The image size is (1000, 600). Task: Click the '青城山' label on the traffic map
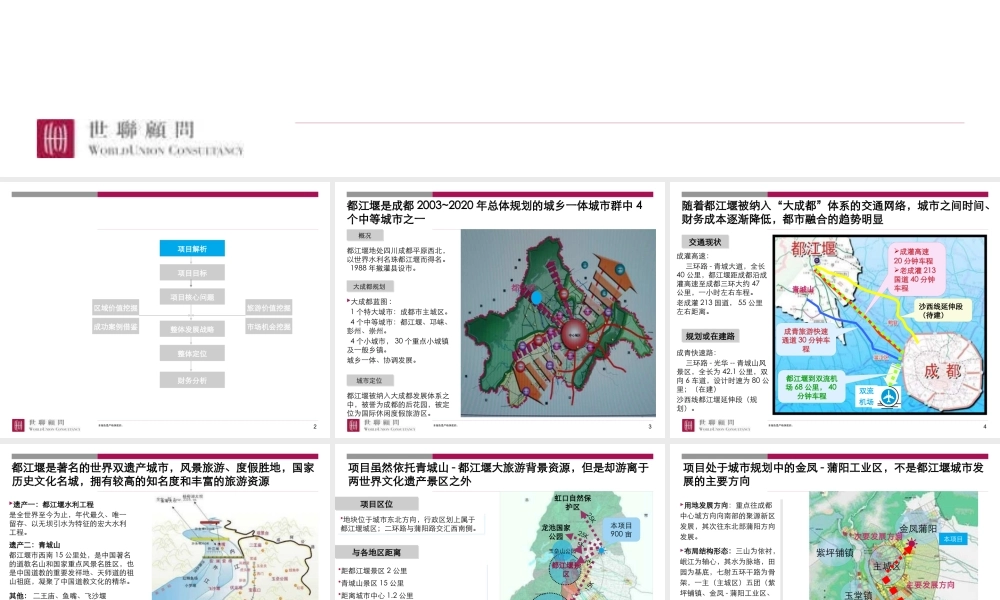click(x=803, y=289)
